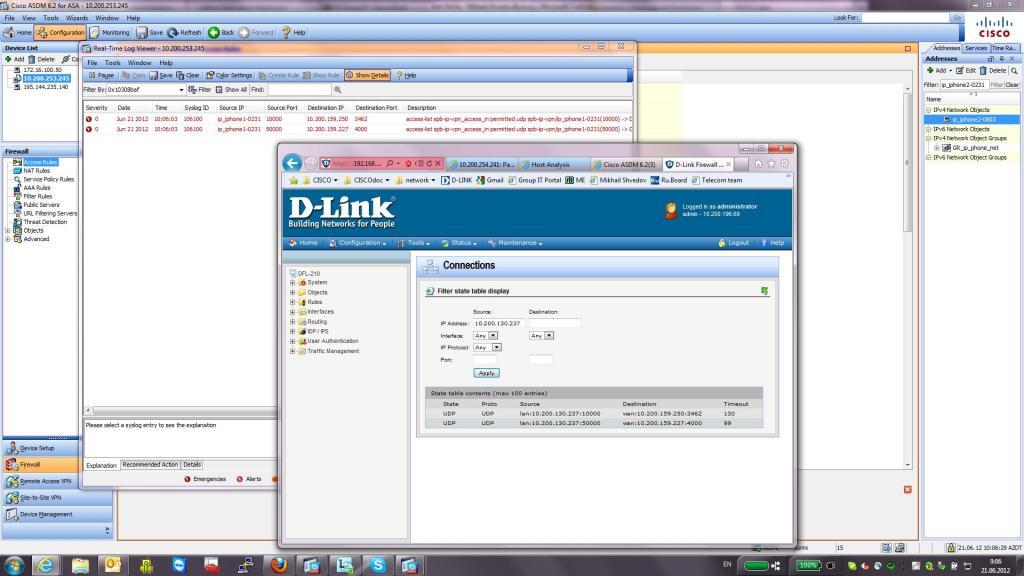Open the source Interface dropdown
This screenshot has height=576, width=1024.
coord(493,336)
